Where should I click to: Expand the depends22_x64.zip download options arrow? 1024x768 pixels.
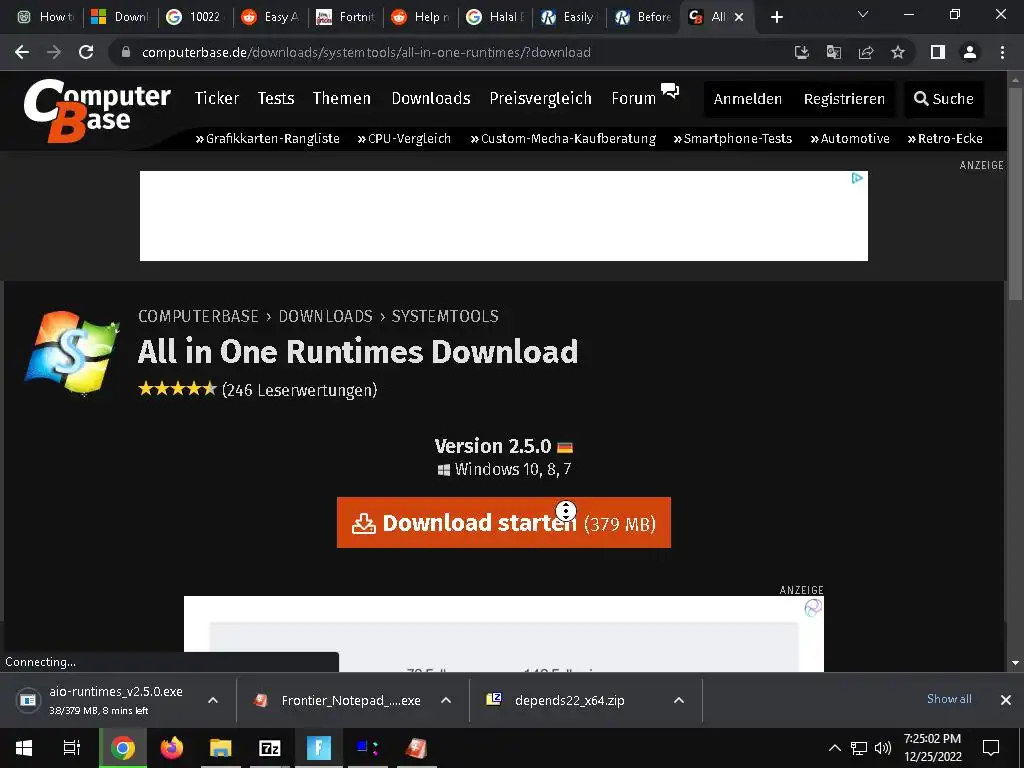pyautogui.click(x=679, y=700)
